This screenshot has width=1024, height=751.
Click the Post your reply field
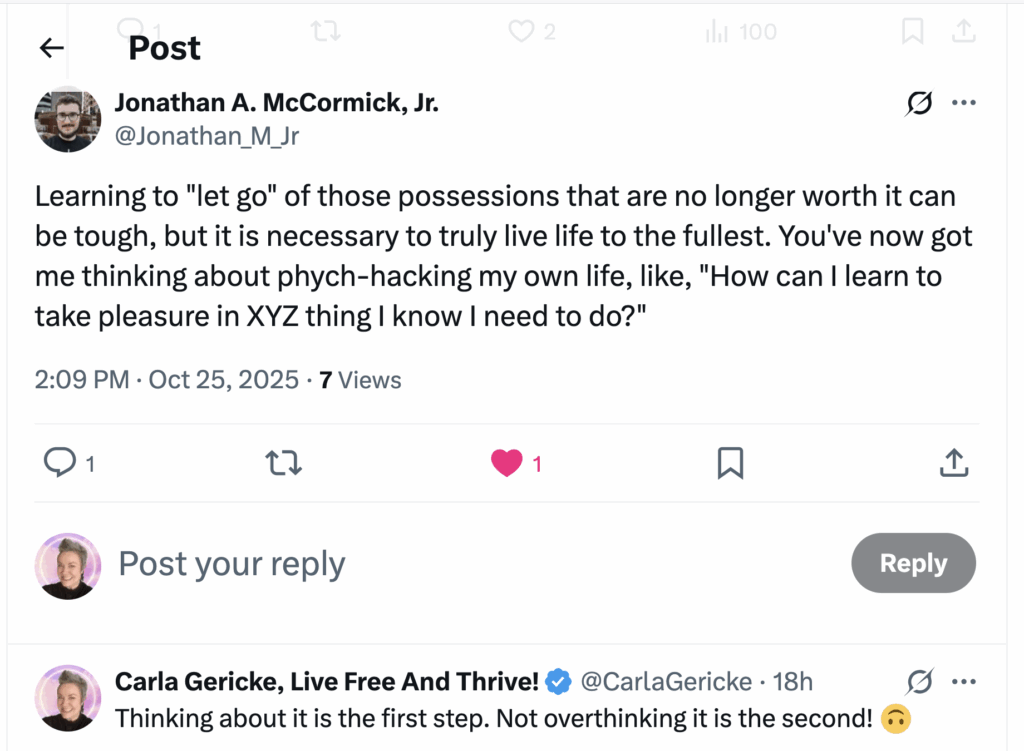click(232, 564)
